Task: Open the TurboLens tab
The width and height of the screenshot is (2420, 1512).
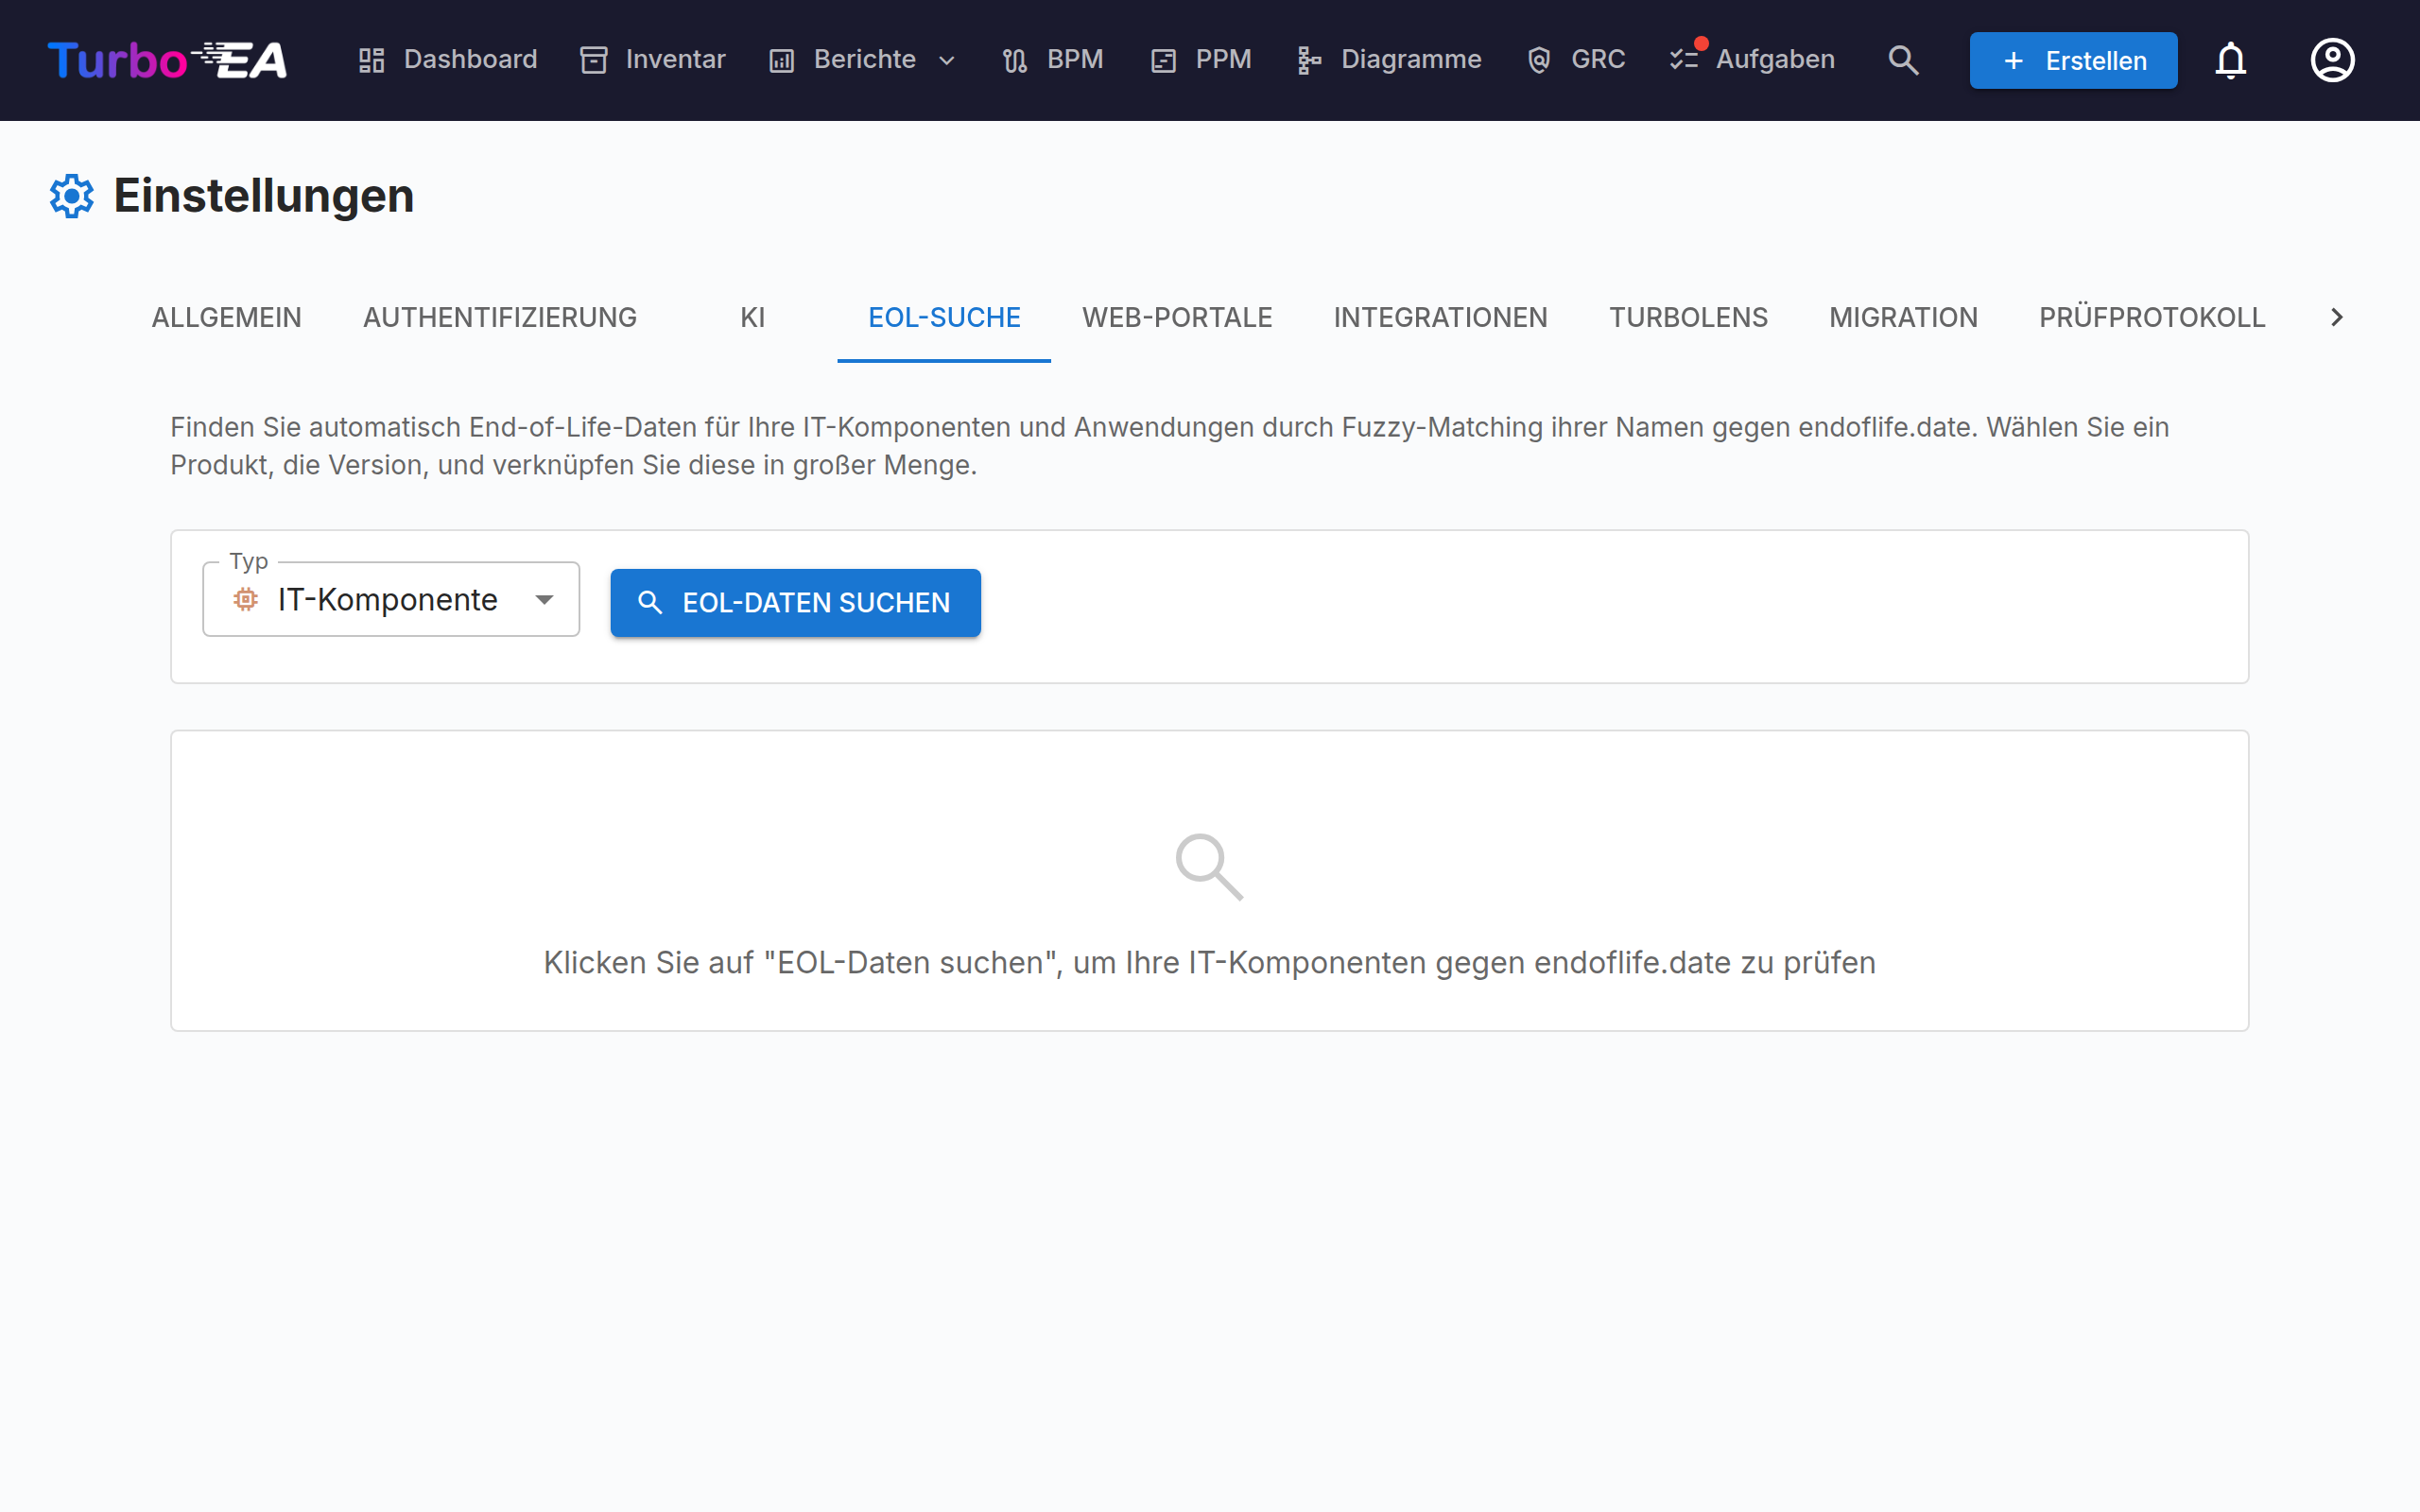Action: (x=1688, y=317)
